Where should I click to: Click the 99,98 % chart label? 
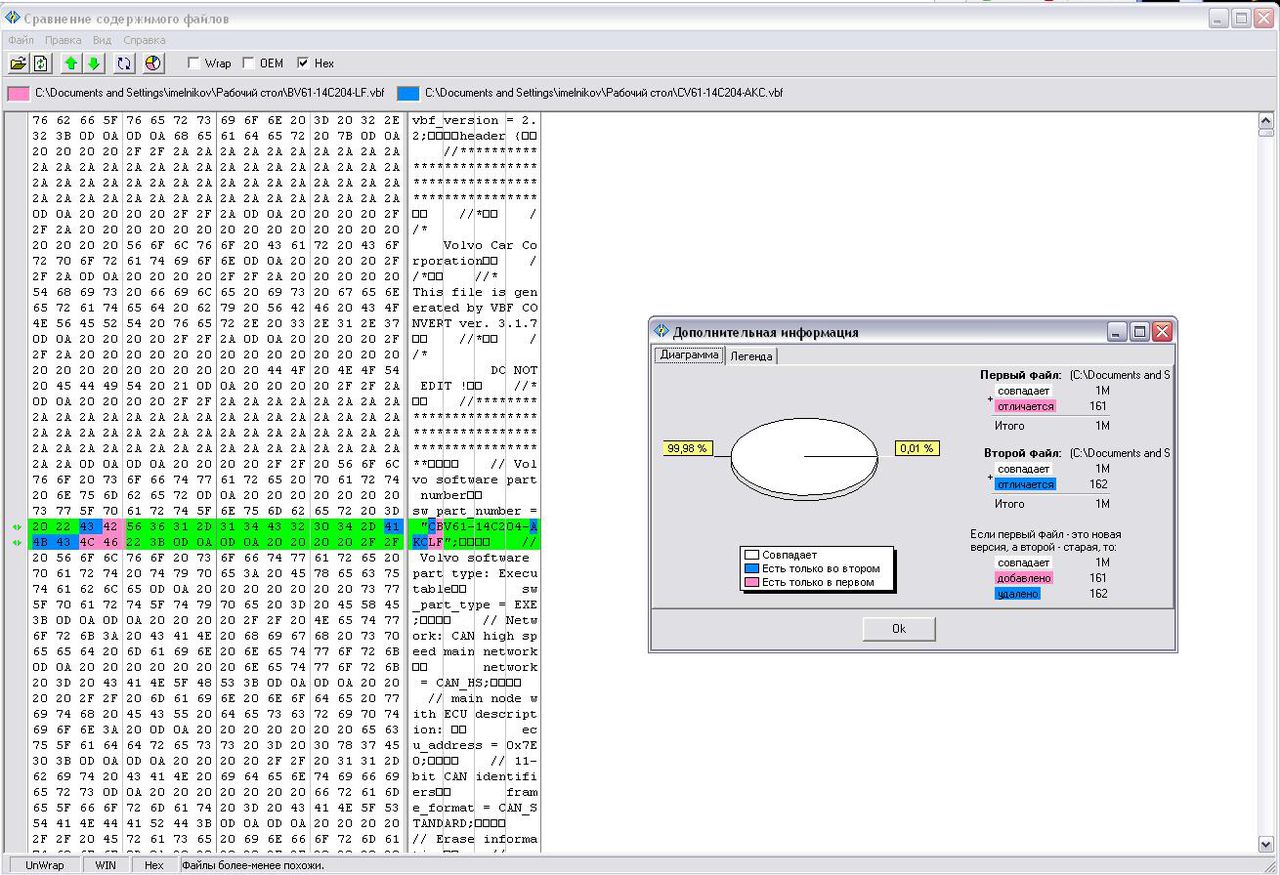click(687, 448)
